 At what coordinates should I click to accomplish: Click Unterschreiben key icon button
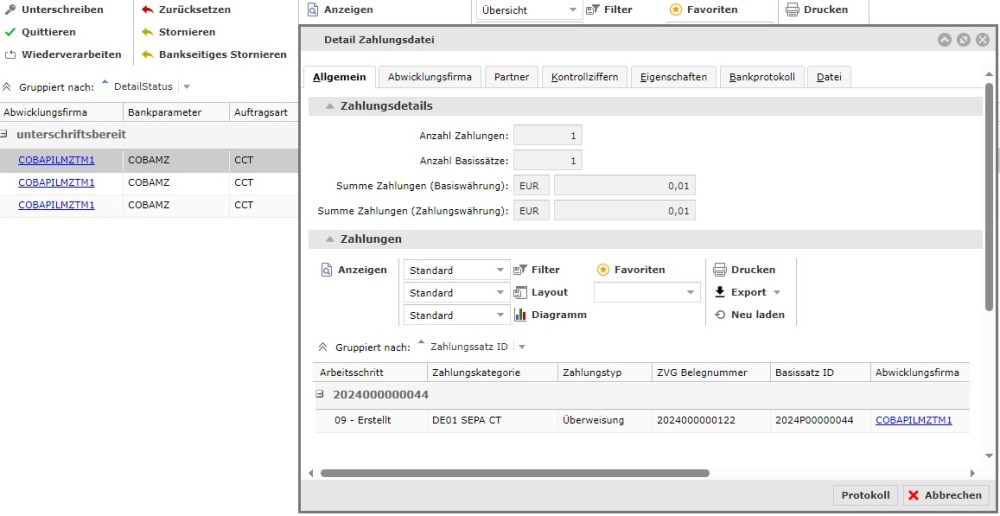(x=54, y=10)
